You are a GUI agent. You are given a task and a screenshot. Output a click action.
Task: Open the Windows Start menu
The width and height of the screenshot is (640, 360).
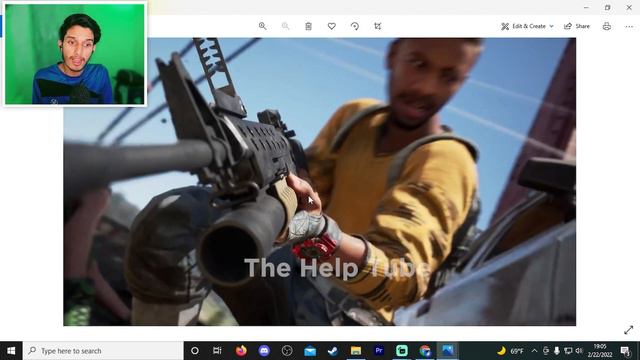click(x=11, y=351)
